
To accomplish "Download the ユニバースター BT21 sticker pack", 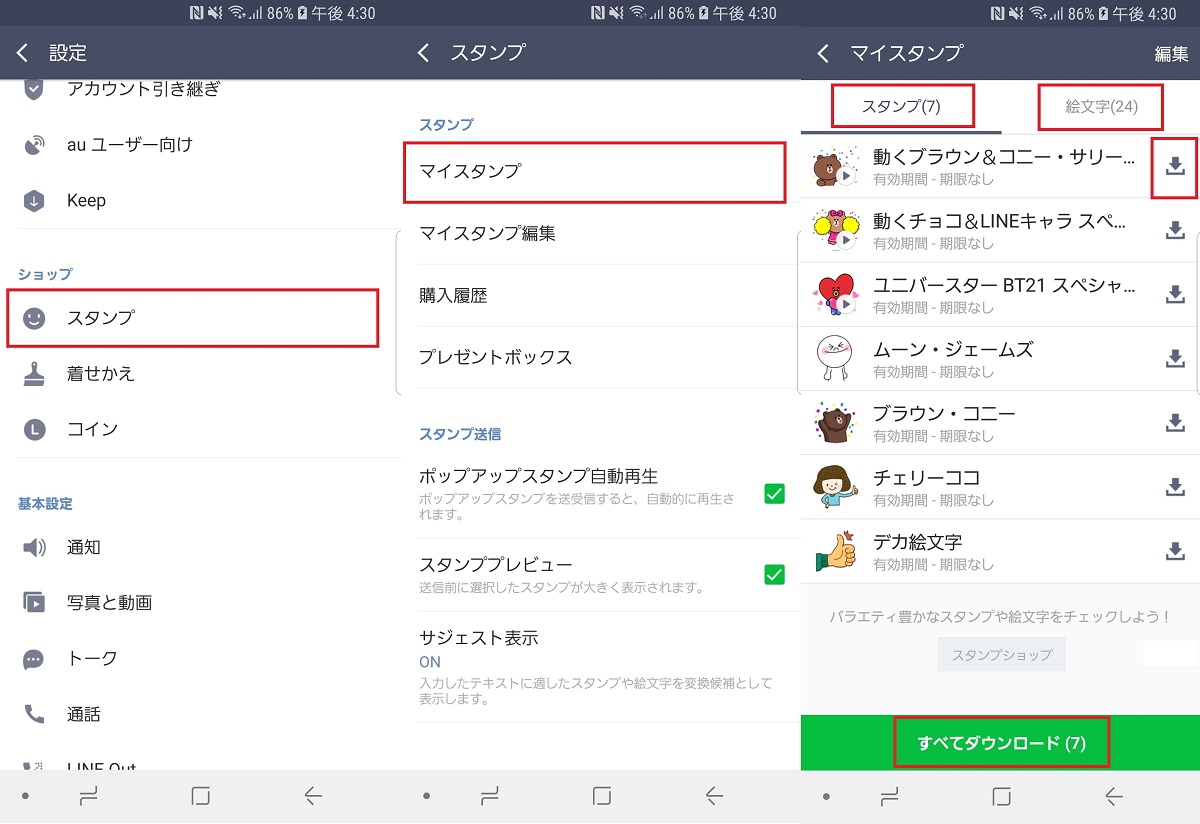I will coord(1175,295).
